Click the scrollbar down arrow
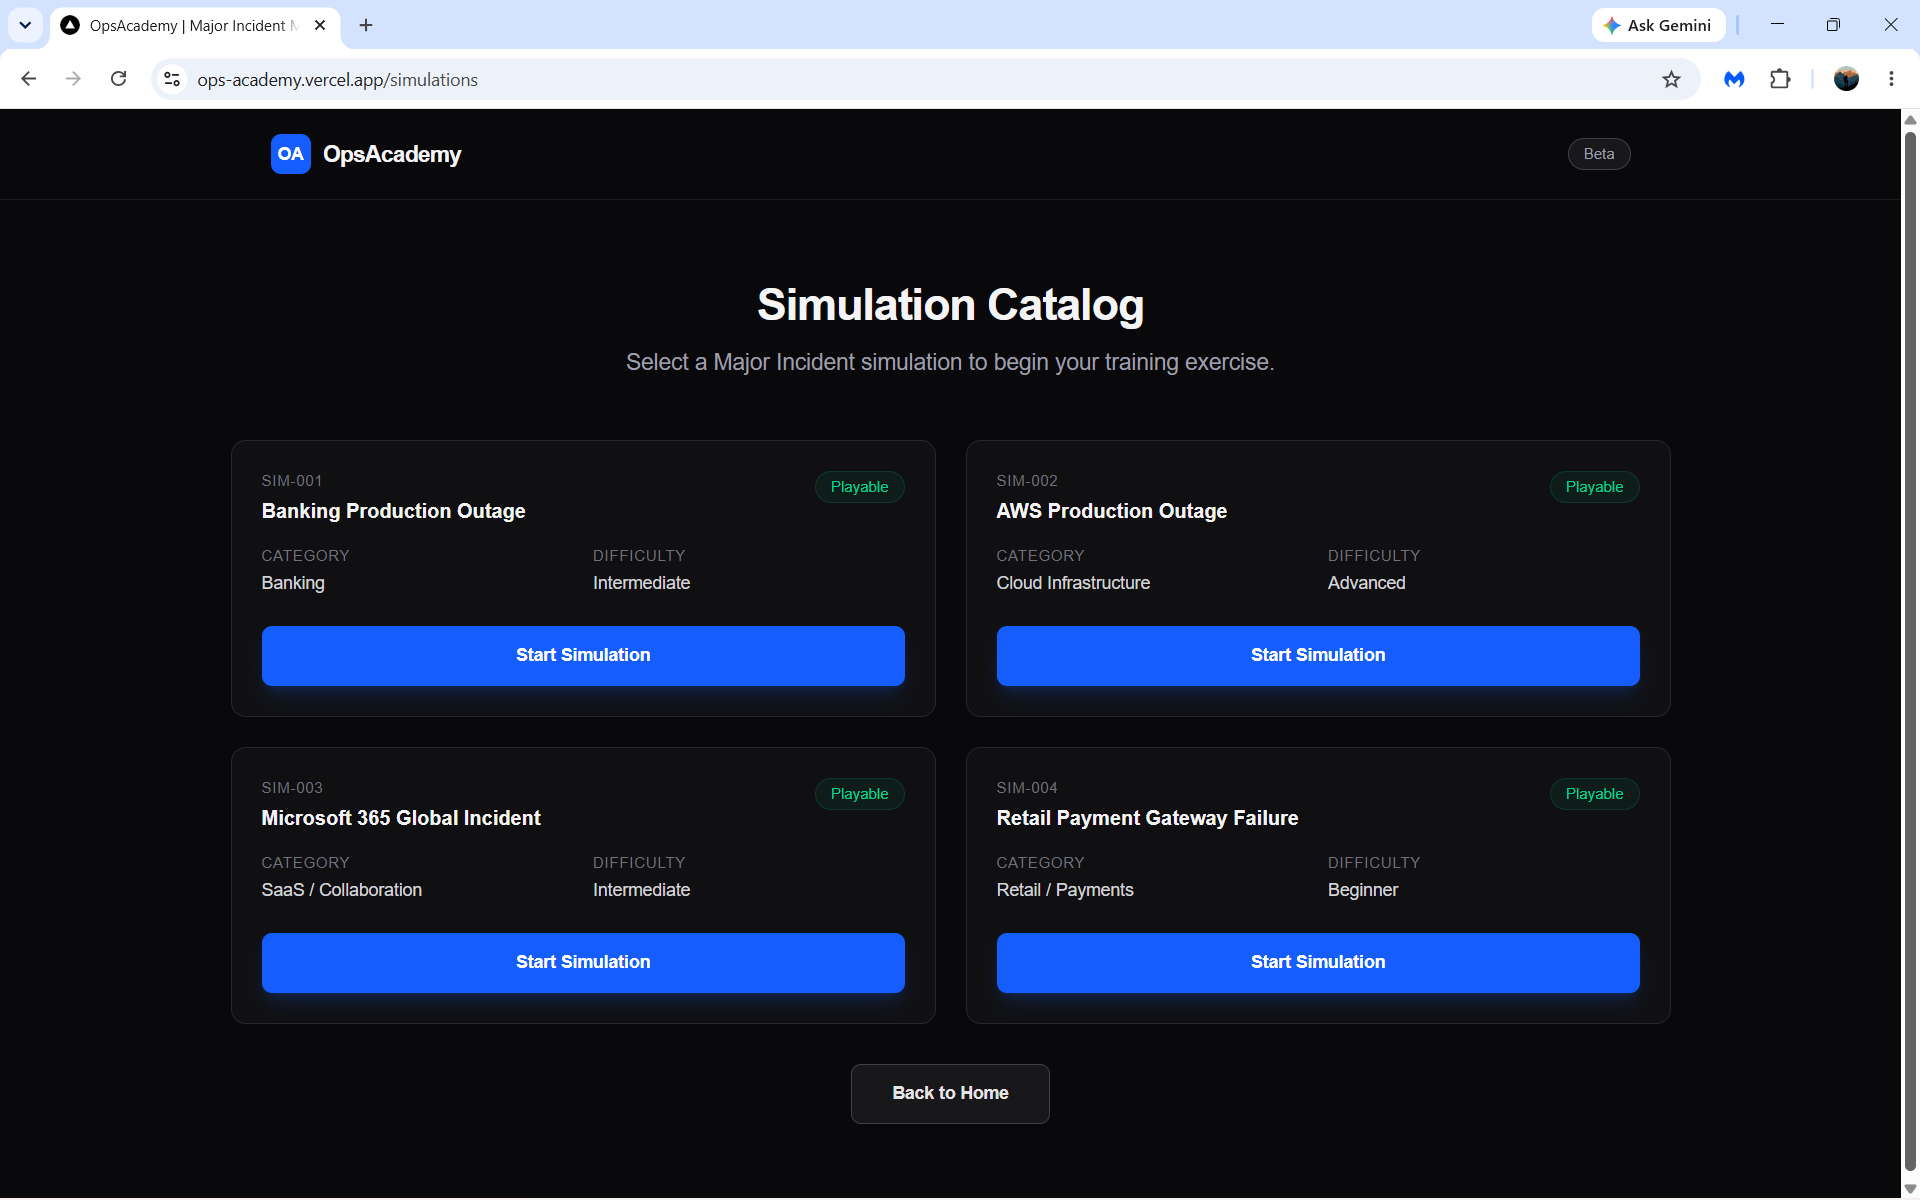1920x1200 pixels. (x=1910, y=1189)
